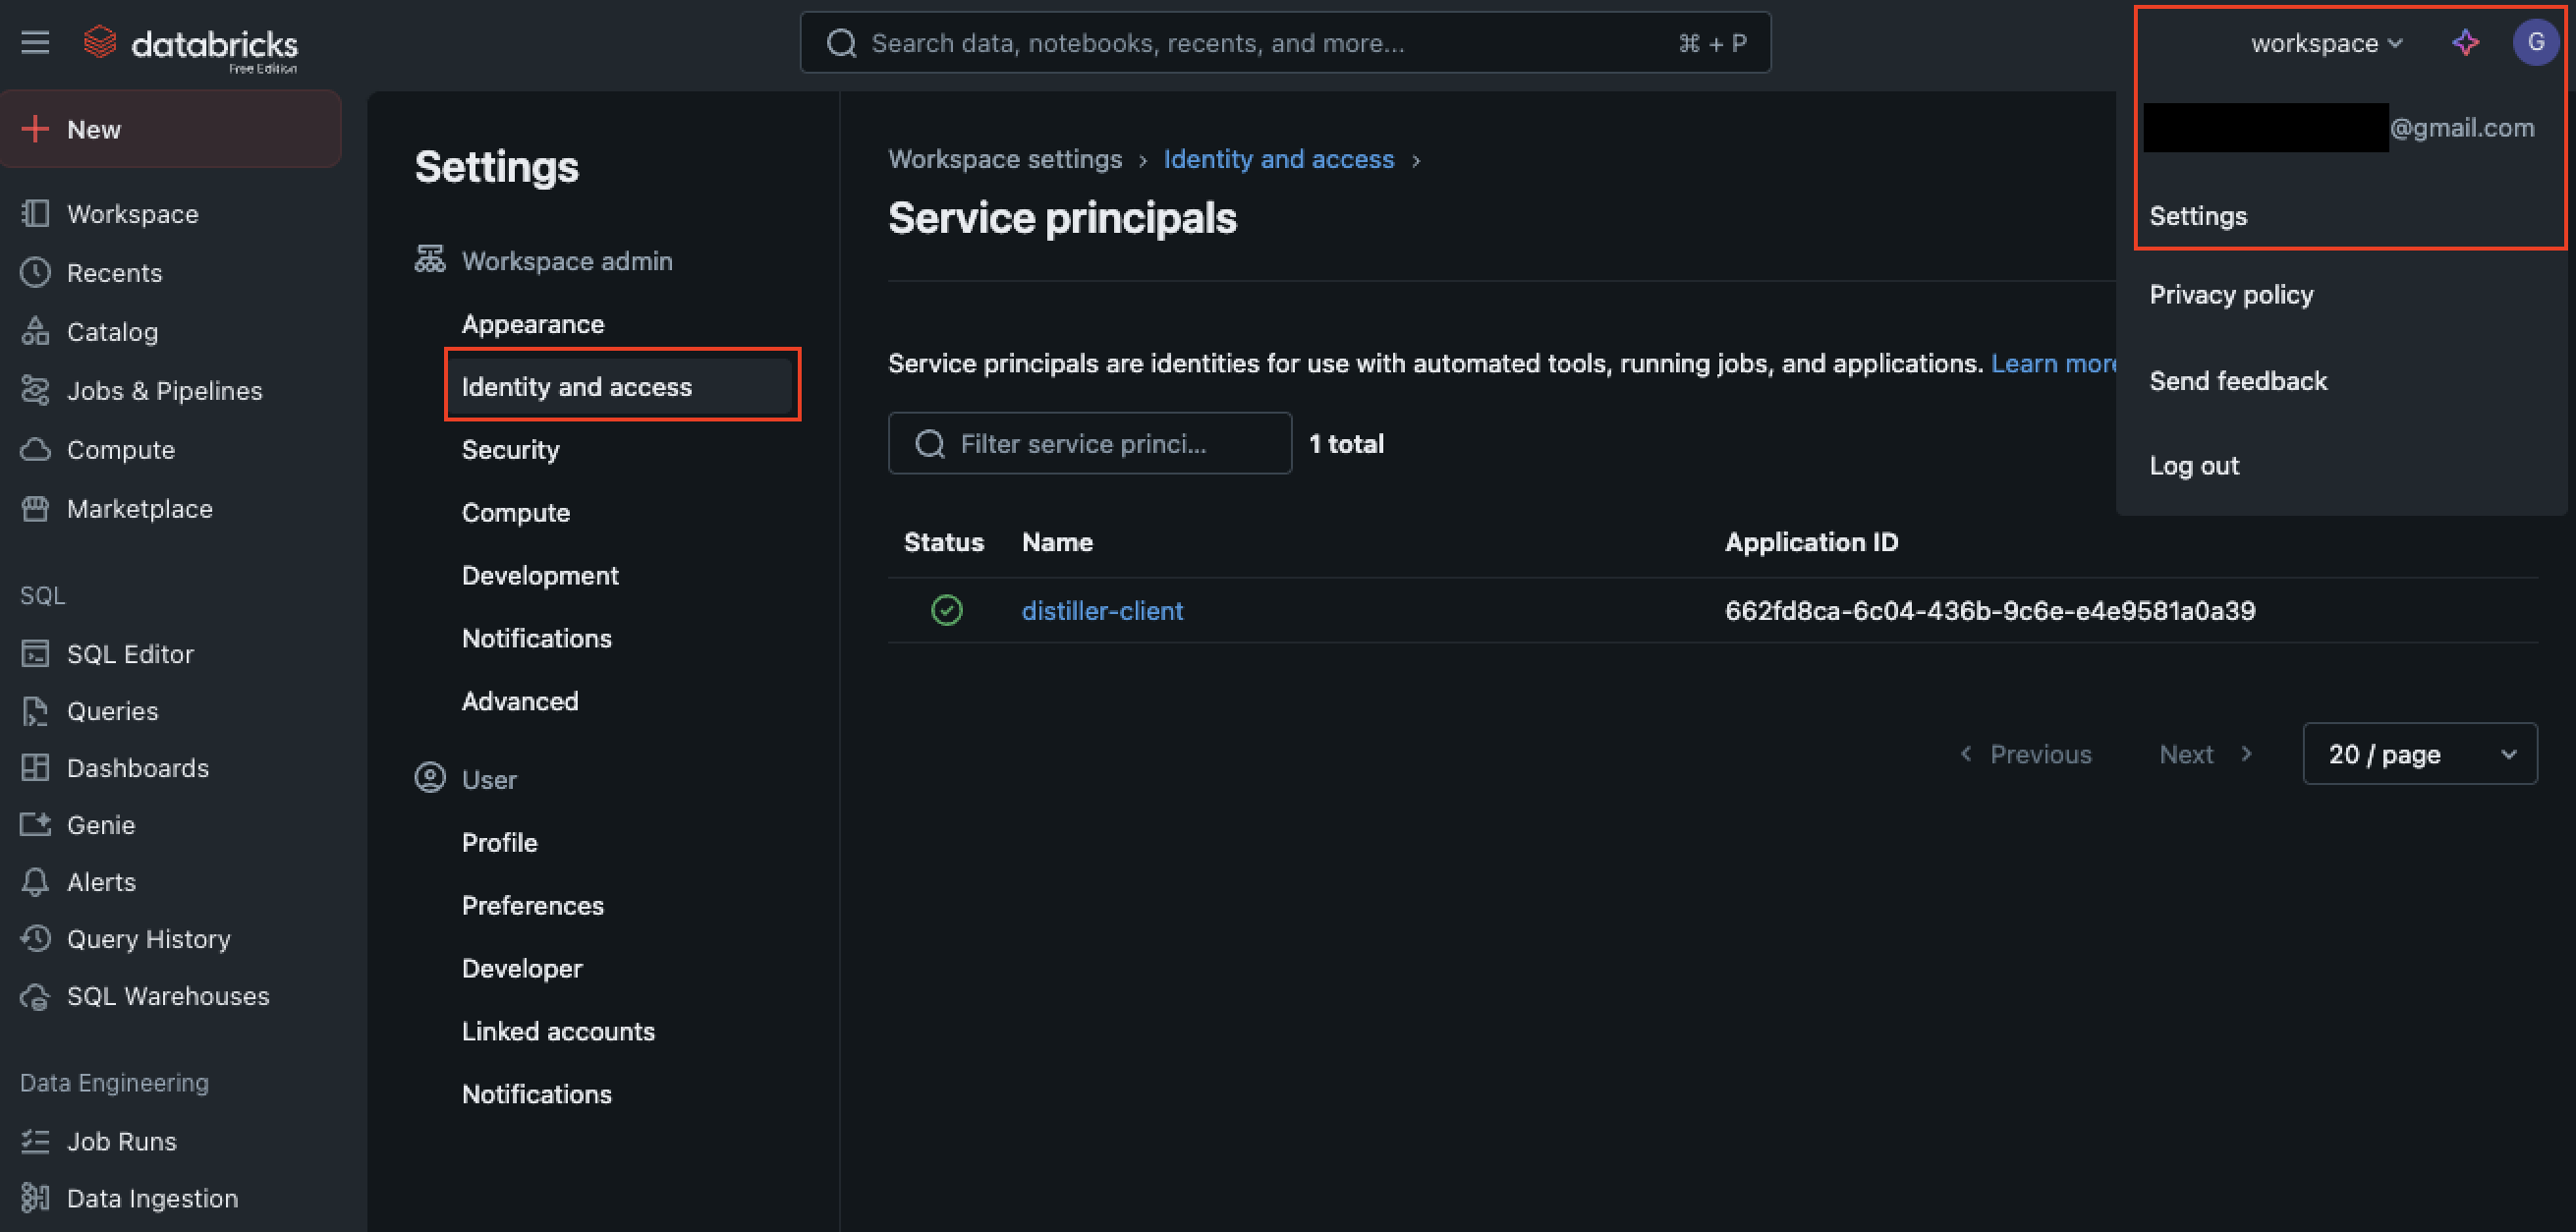Open SQL Editor from sidebar
Image resolution: width=2576 pixels, height=1232 pixels.
click(x=130, y=654)
